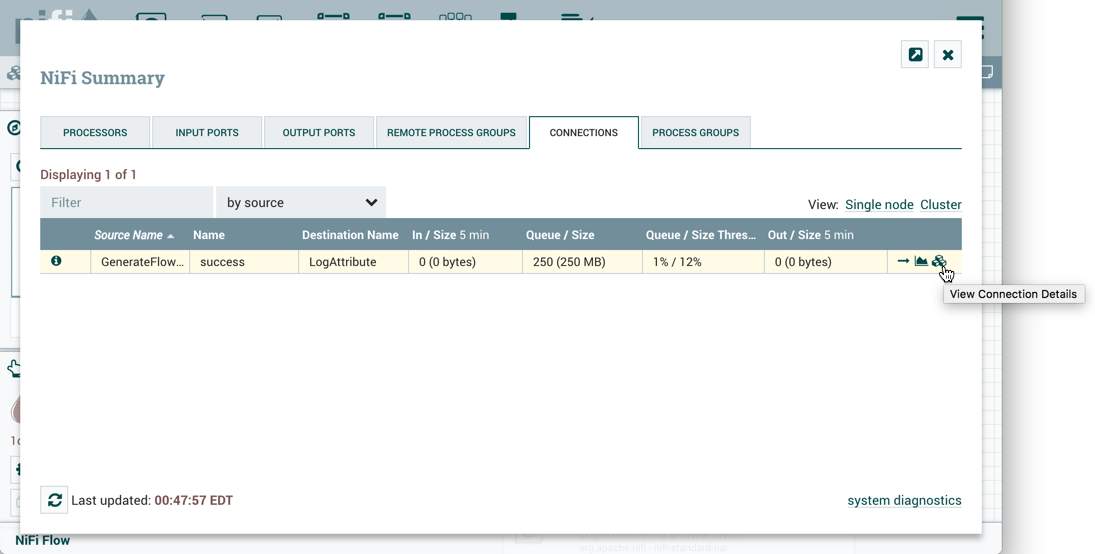Click the Go To connection arrow icon
The height and width of the screenshot is (554, 1095).
pyautogui.click(x=903, y=262)
